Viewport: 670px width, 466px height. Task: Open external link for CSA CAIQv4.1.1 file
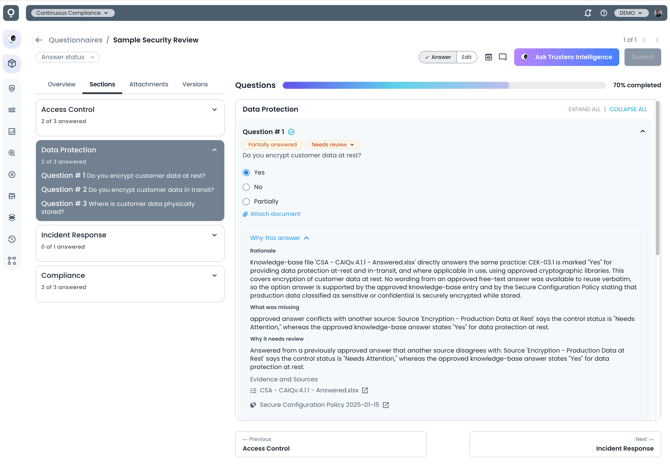pos(365,390)
